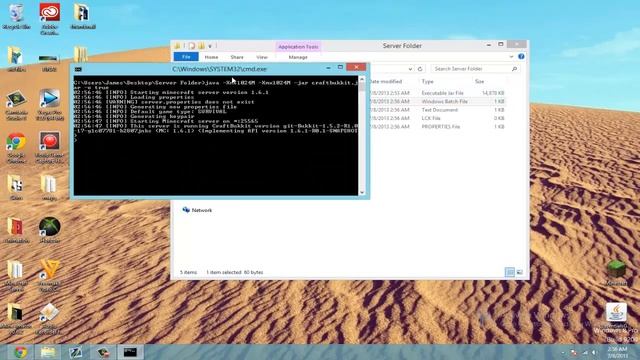Minimize the Server Folder Explorer window
This screenshot has width=640, height=360.
click(x=489, y=44)
